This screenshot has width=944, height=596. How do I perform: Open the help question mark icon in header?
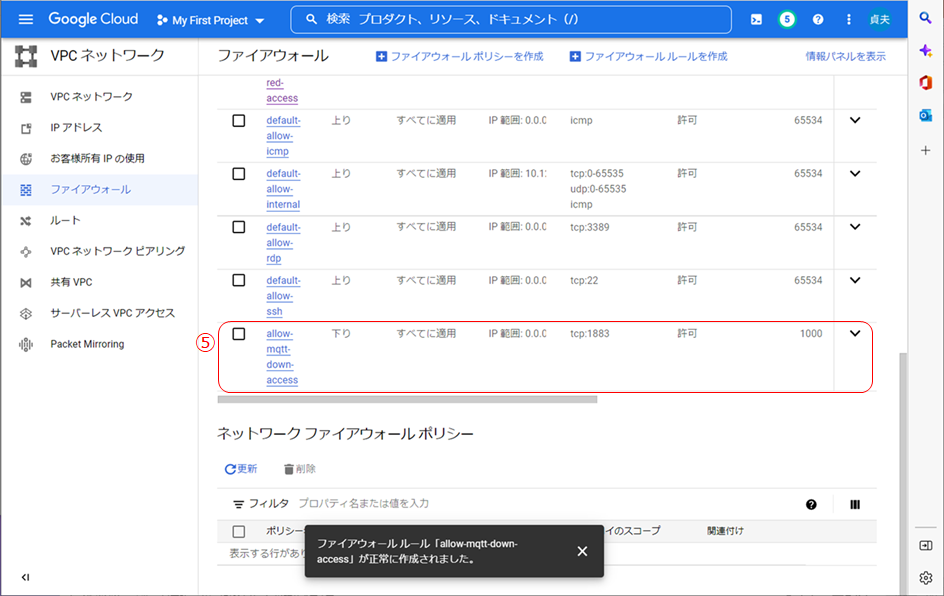818,20
